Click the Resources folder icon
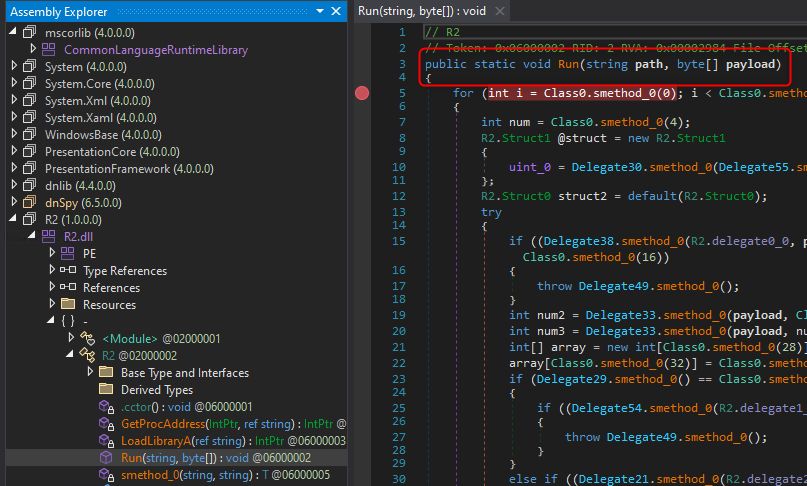The height and width of the screenshot is (486, 807). [68, 304]
